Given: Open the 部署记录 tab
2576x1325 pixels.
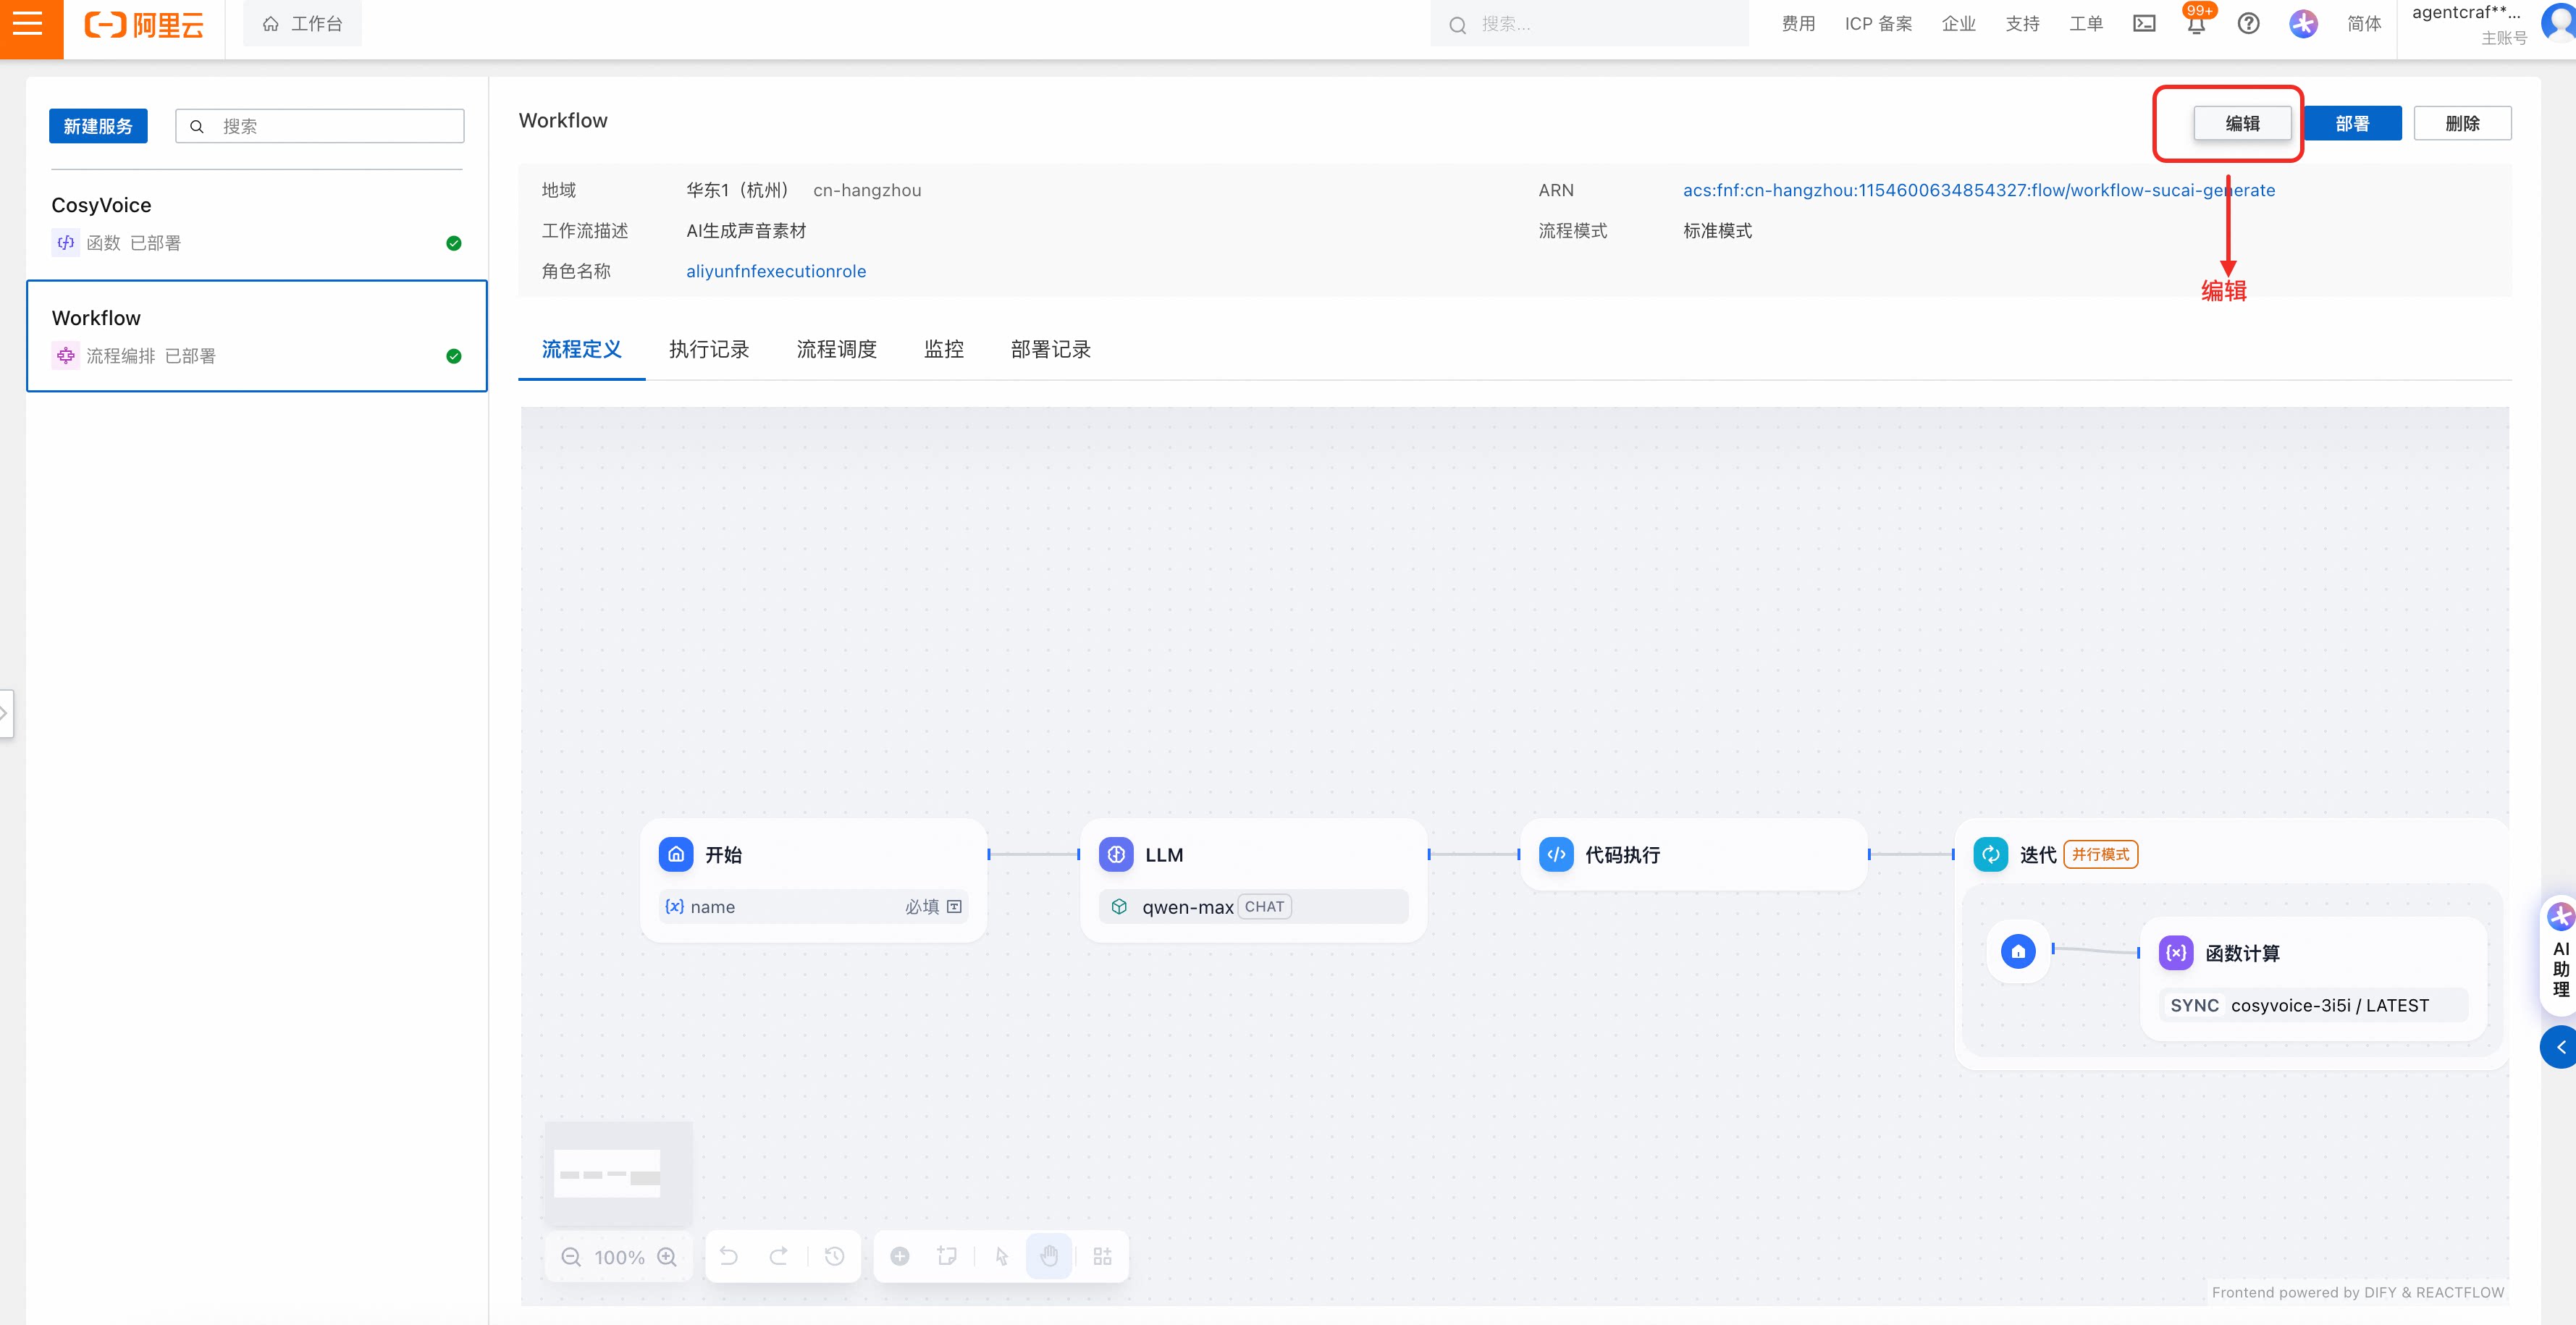Looking at the screenshot, I should (x=1050, y=349).
